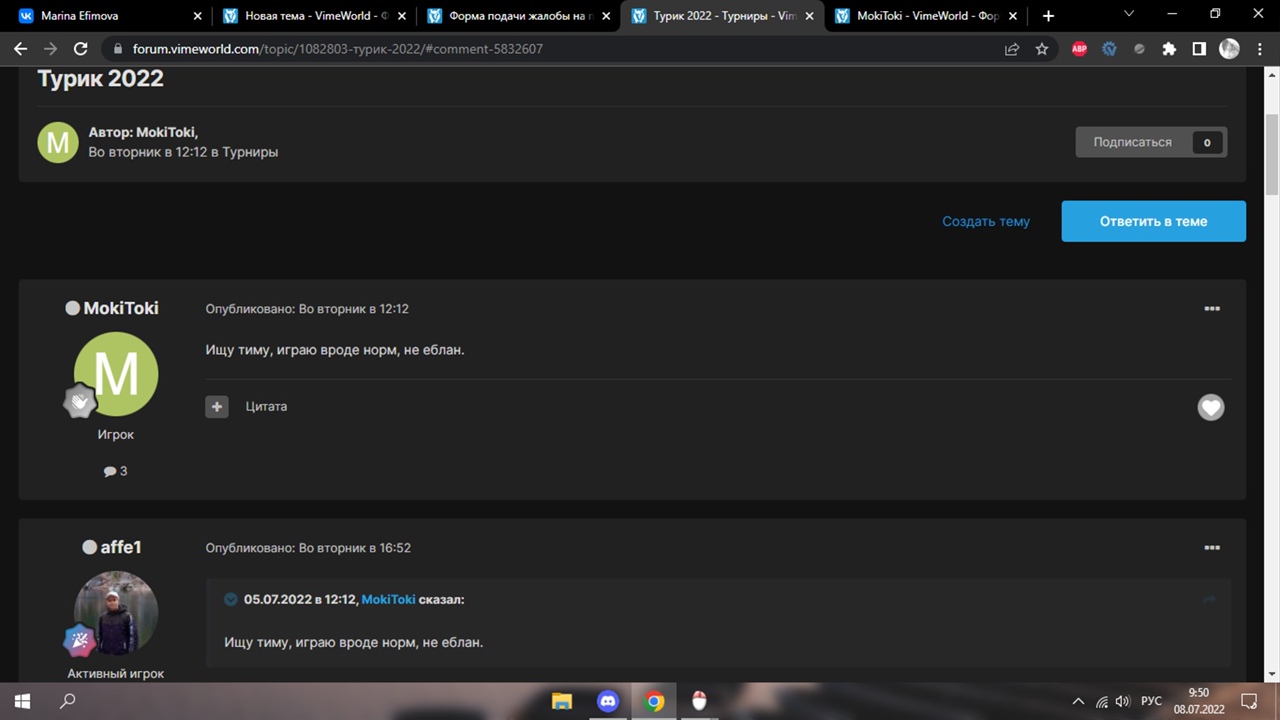Open the three-dot options menu on MokiToki's post
The height and width of the screenshot is (720, 1280).
(x=1212, y=309)
